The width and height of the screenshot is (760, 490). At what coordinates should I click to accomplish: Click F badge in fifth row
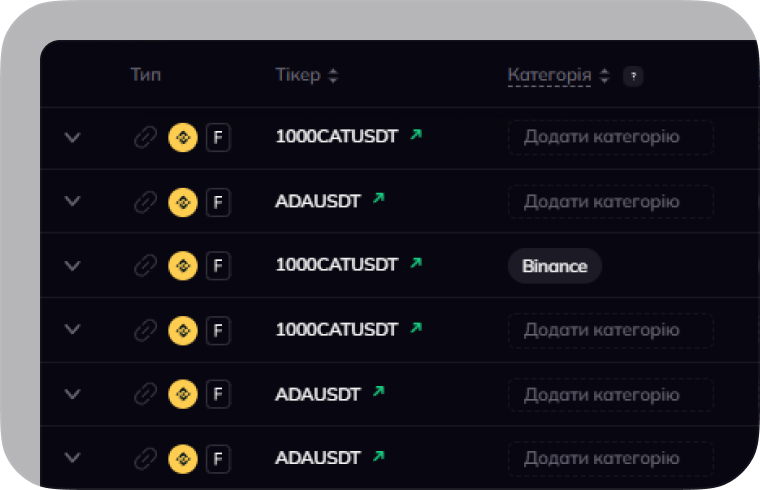(x=218, y=394)
